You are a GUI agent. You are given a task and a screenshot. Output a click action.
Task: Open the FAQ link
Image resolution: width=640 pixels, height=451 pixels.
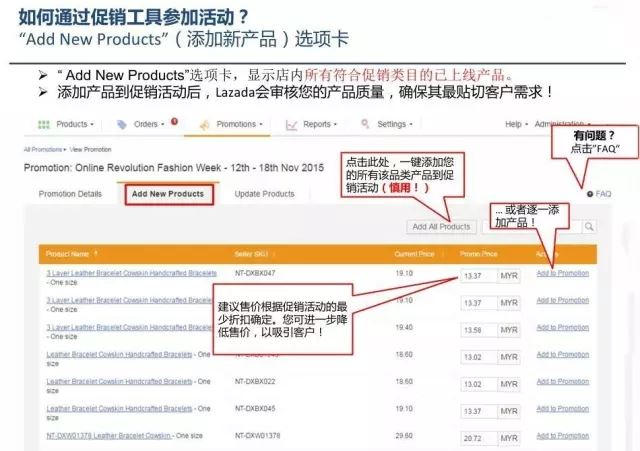pyautogui.click(x=603, y=194)
